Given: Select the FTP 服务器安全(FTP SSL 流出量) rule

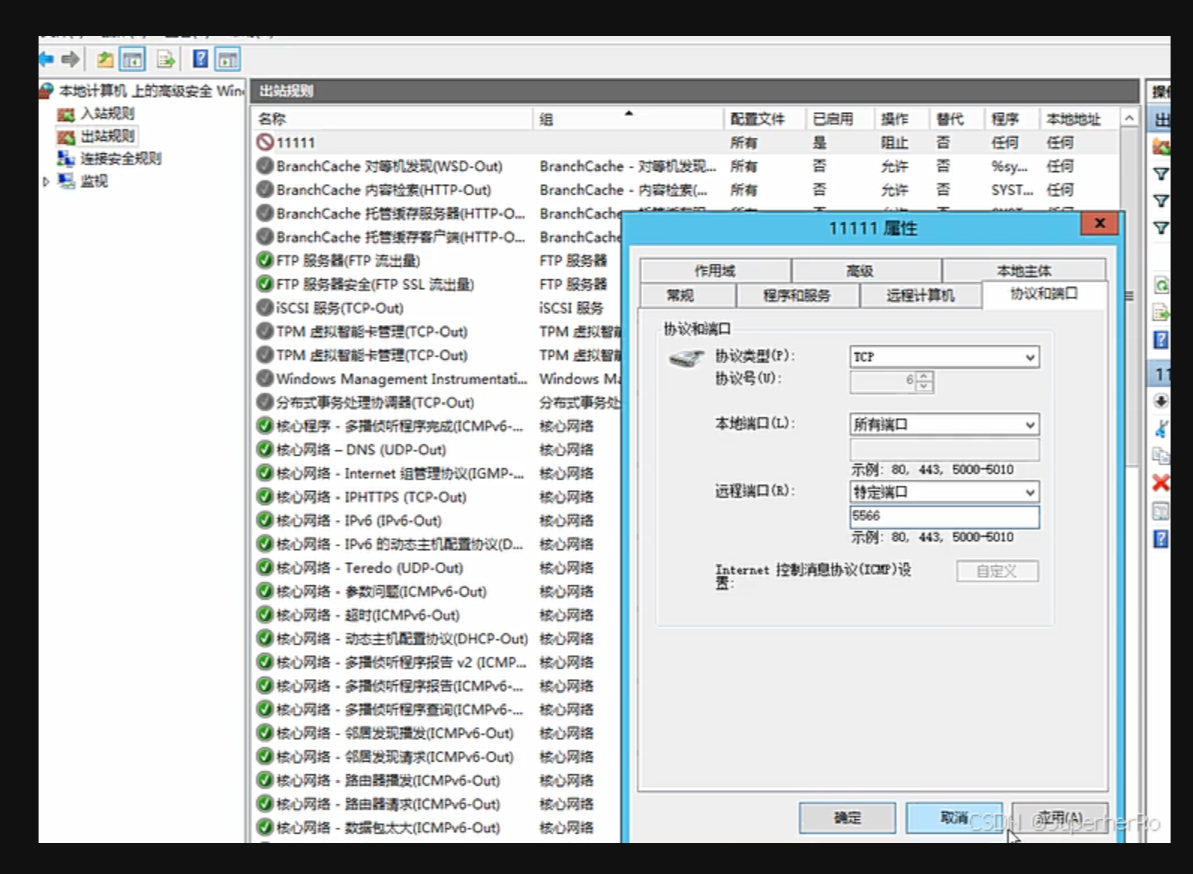Looking at the screenshot, I should coord(375,284).
